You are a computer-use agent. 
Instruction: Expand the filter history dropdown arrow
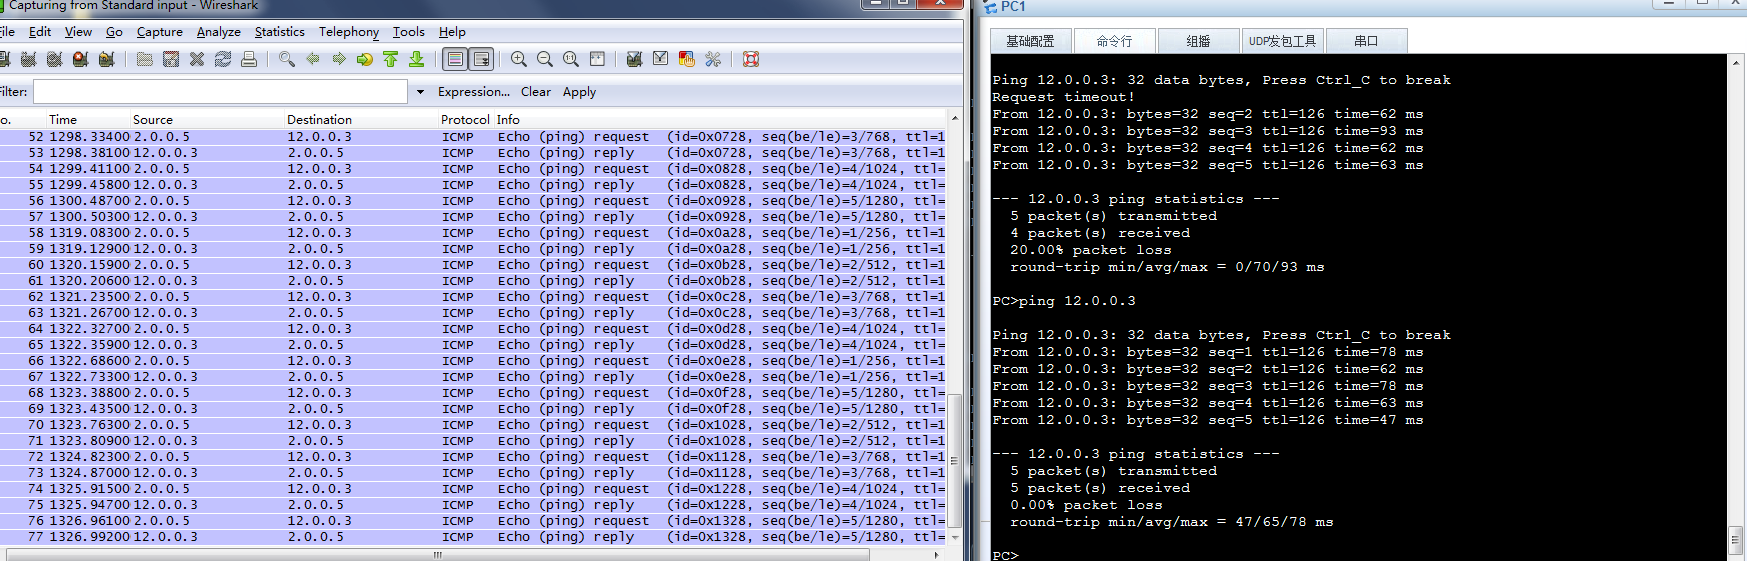(x=420, y=92)
